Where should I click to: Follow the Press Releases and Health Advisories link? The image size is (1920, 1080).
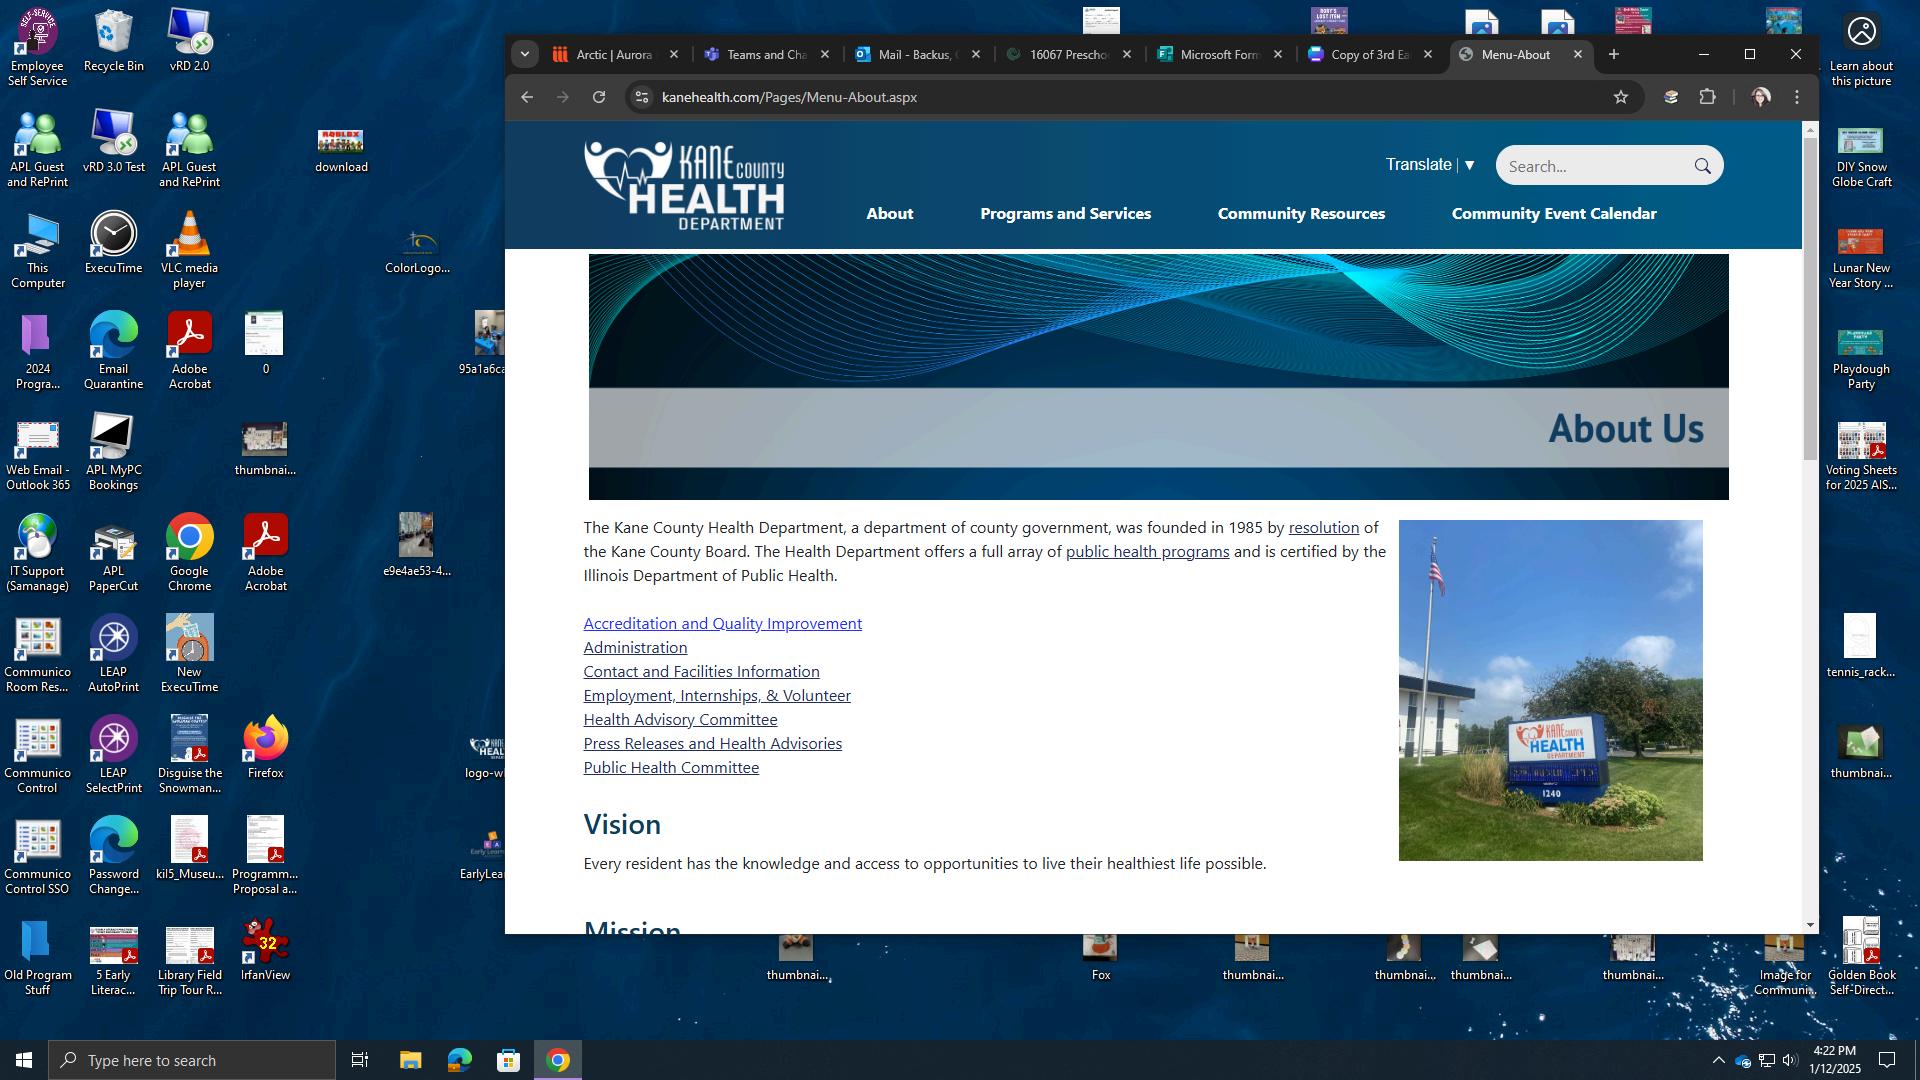click(x=712, y=743)
